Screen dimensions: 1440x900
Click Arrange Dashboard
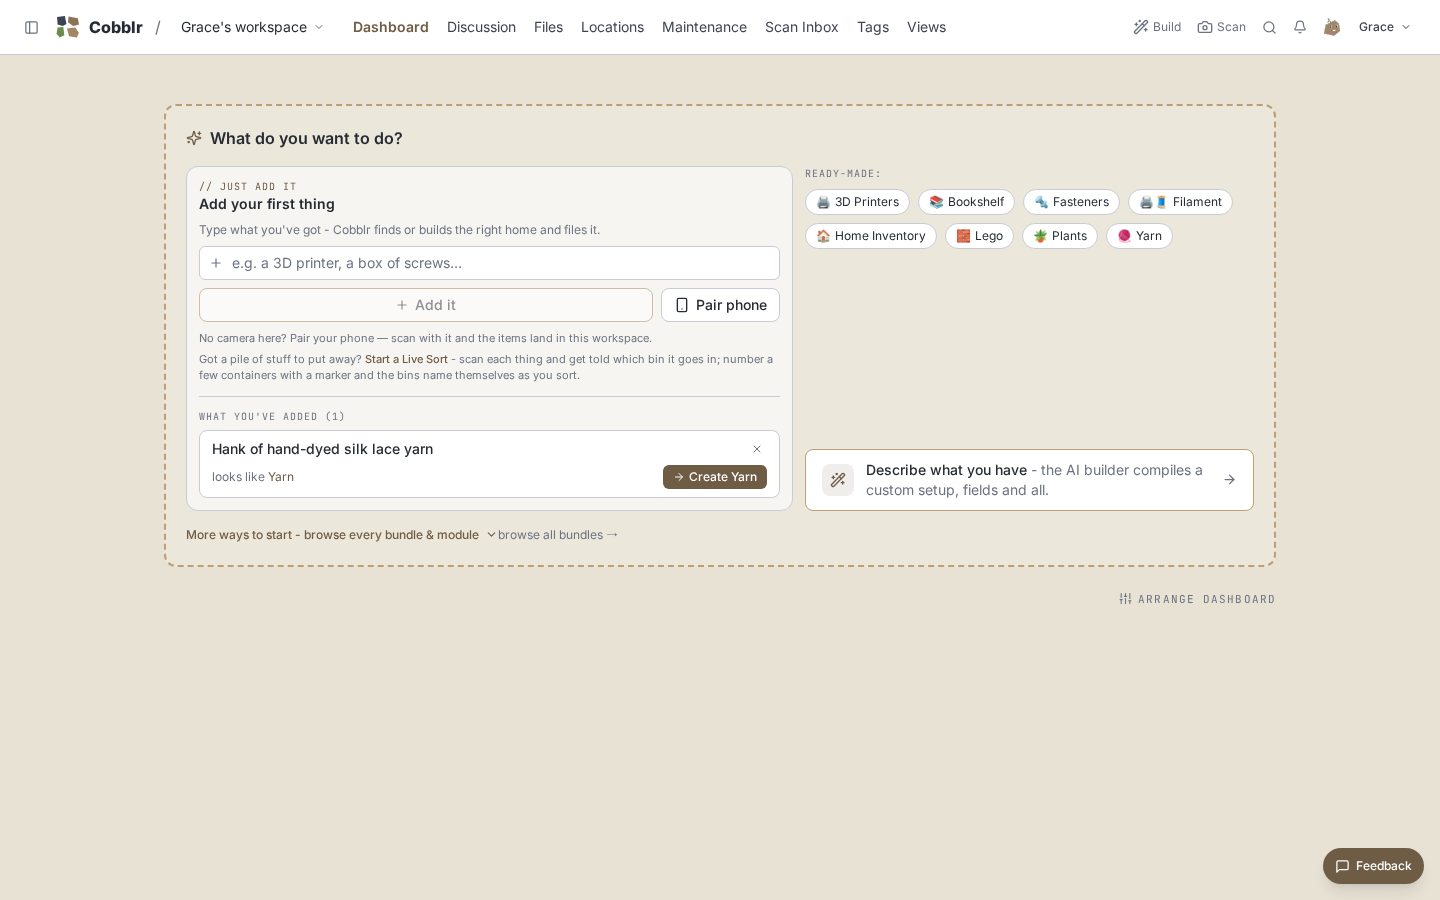pyautogui.click(x=1197, y=599)
